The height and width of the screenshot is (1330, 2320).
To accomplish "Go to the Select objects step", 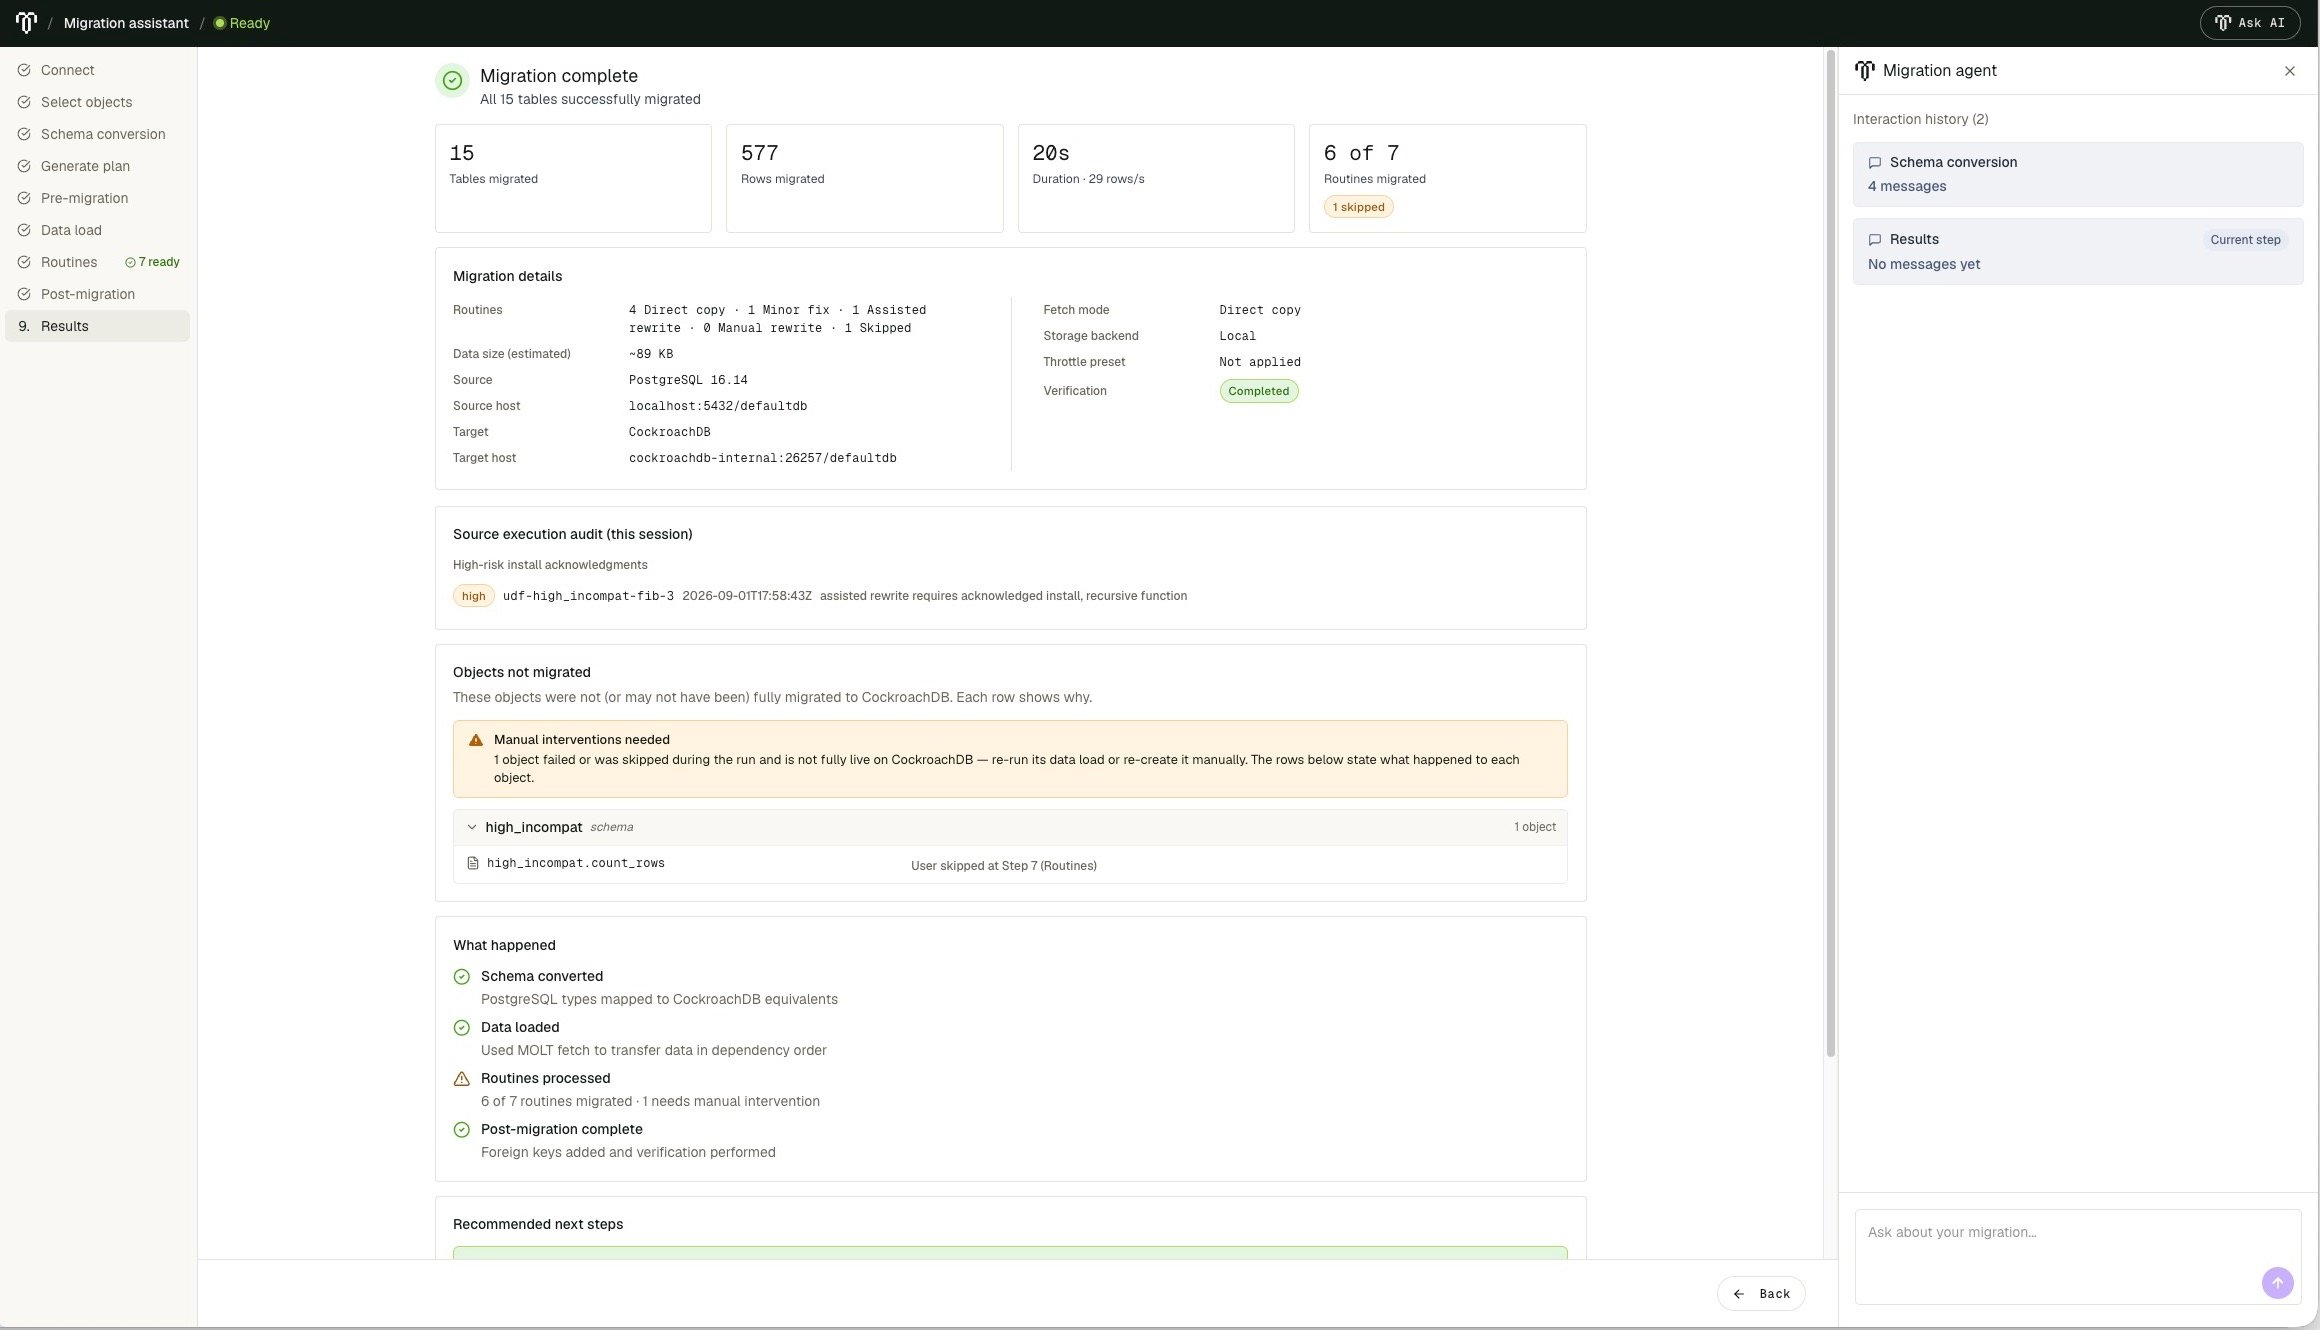I will tap(97, 102).
